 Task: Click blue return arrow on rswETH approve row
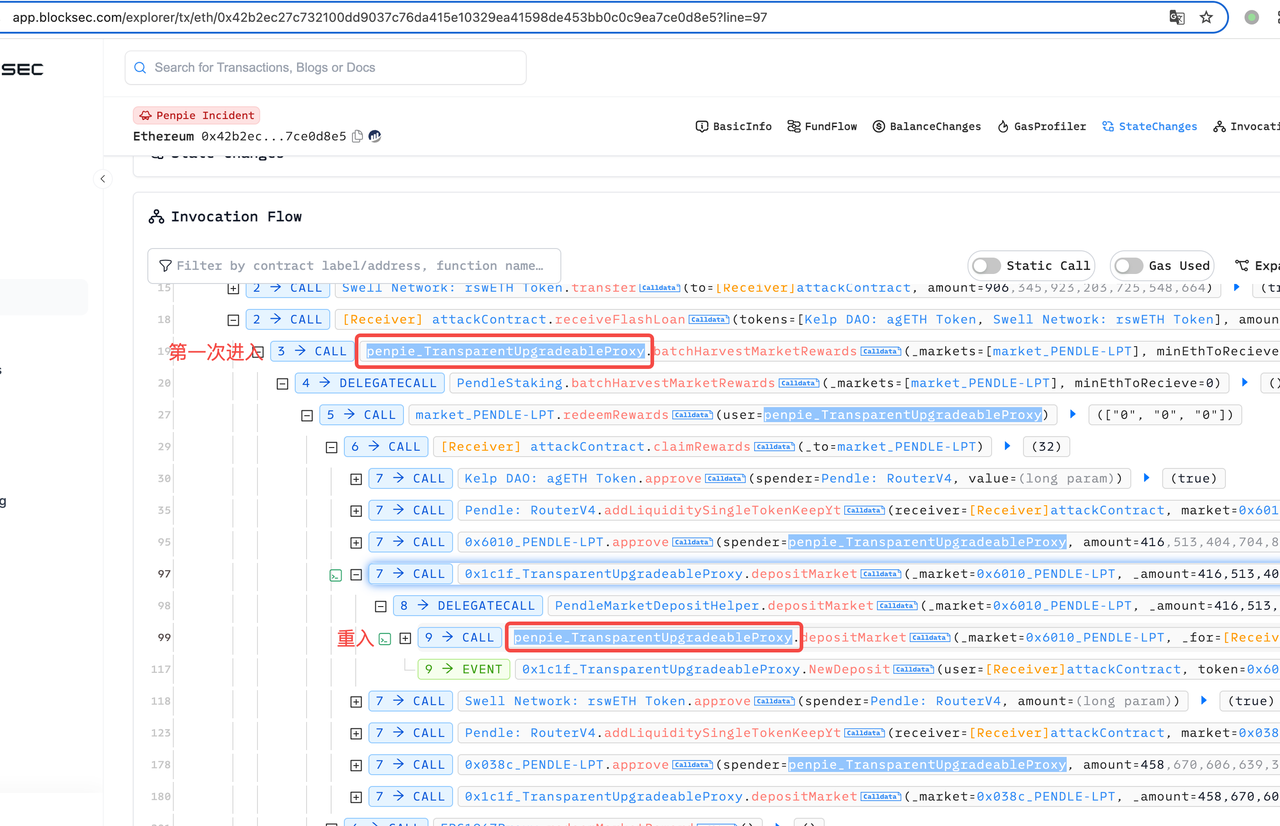coord(1203,701)
